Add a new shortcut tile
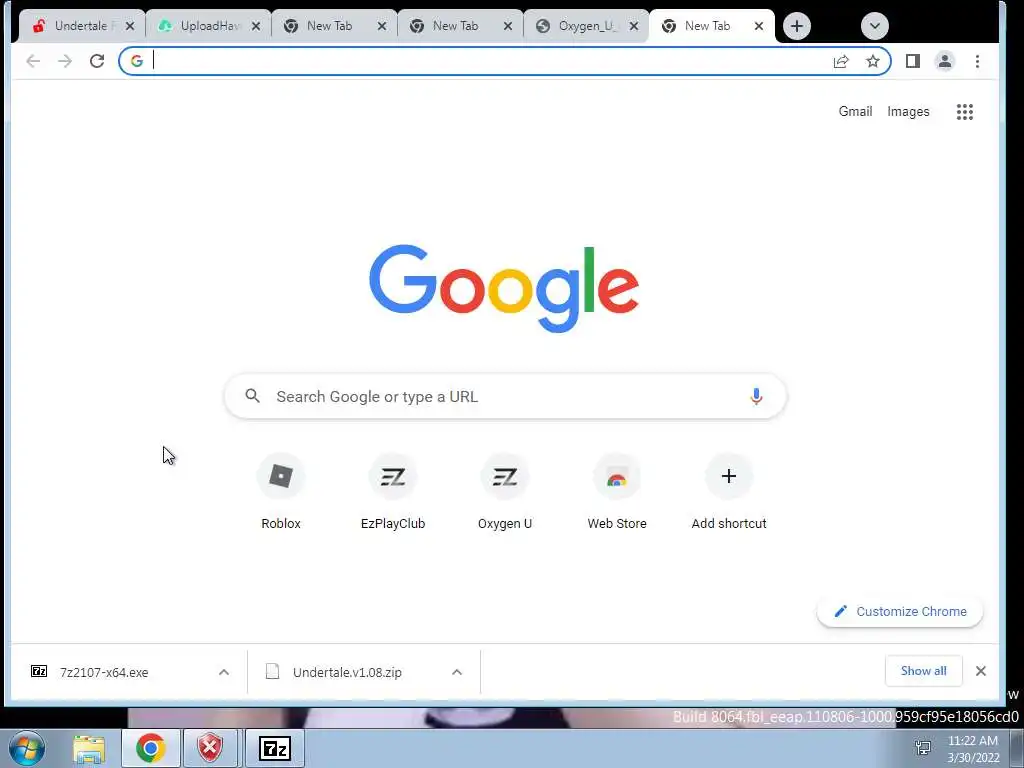The width and height of the screenshot is (1024, 768). [729, 492]
